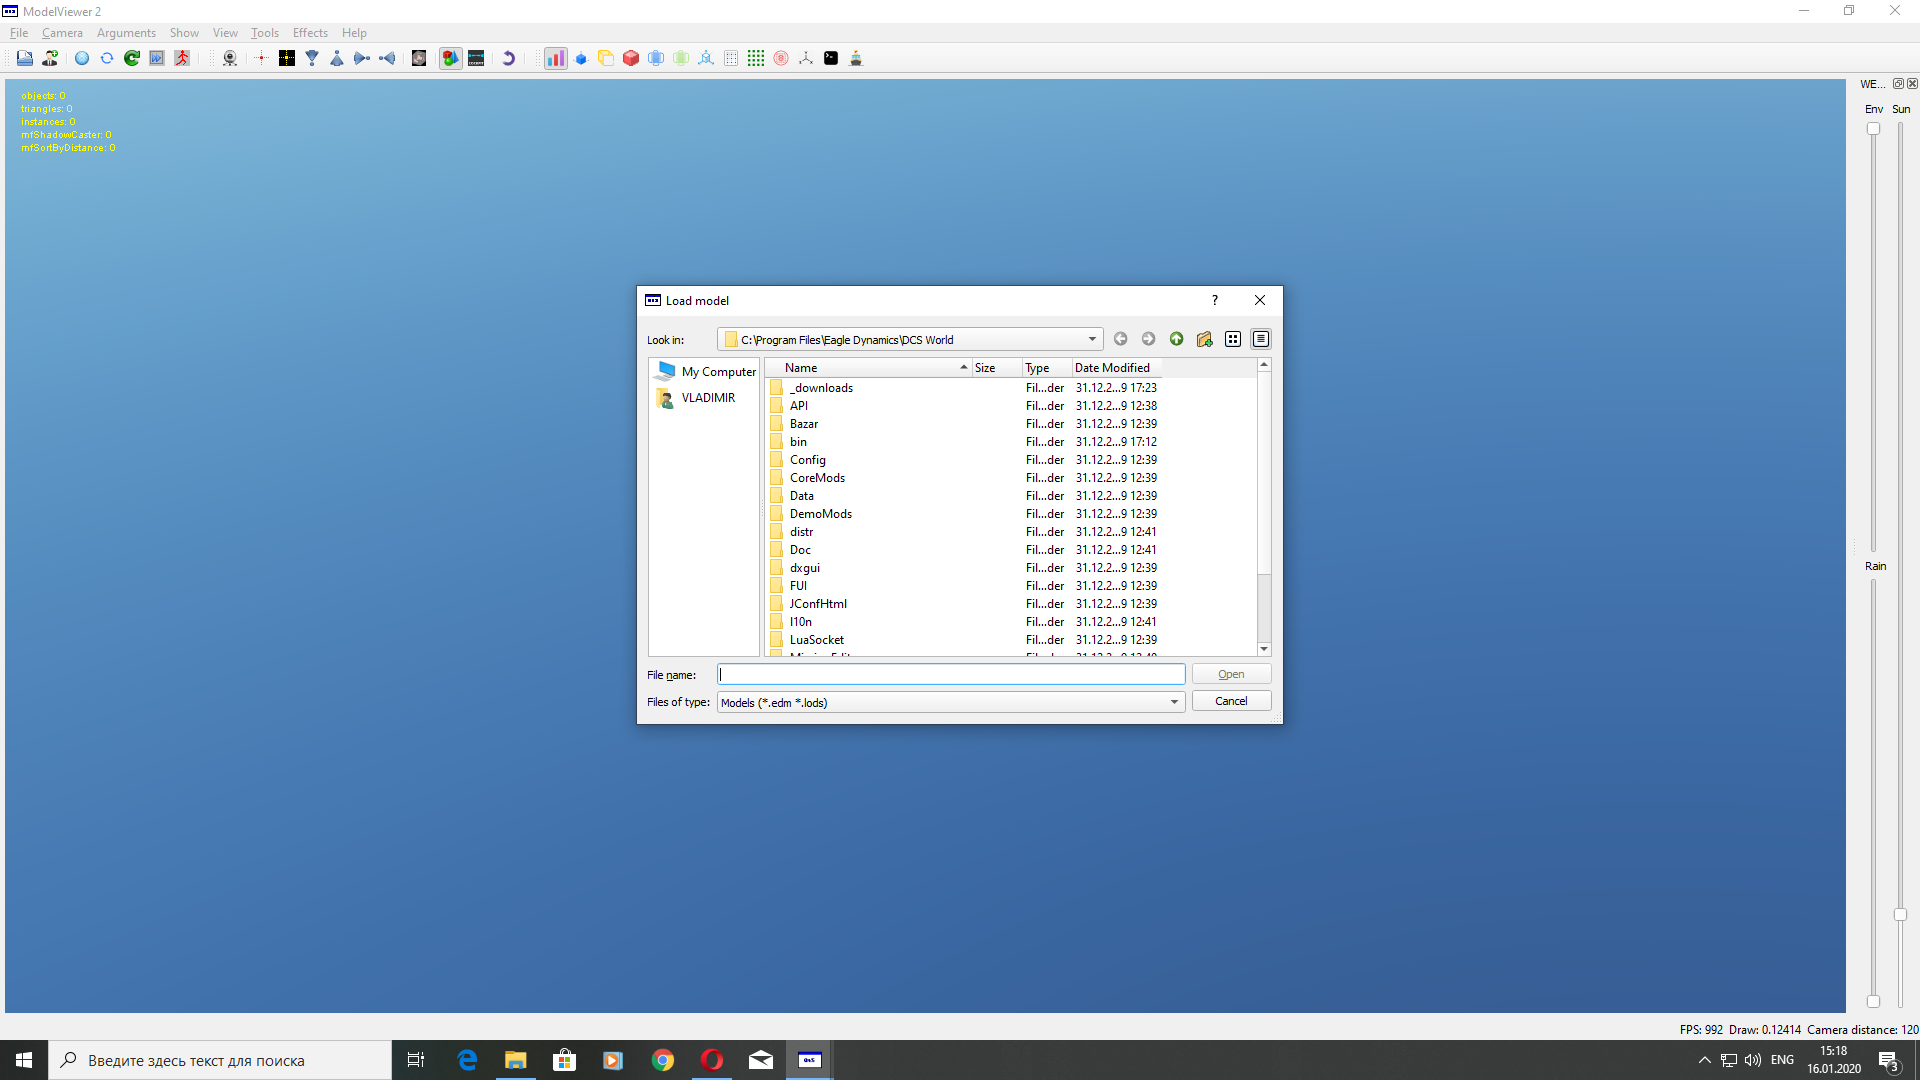Click the upward-pointing blue cone icon
The image size is (1920, 1080).
click(337, 58)
